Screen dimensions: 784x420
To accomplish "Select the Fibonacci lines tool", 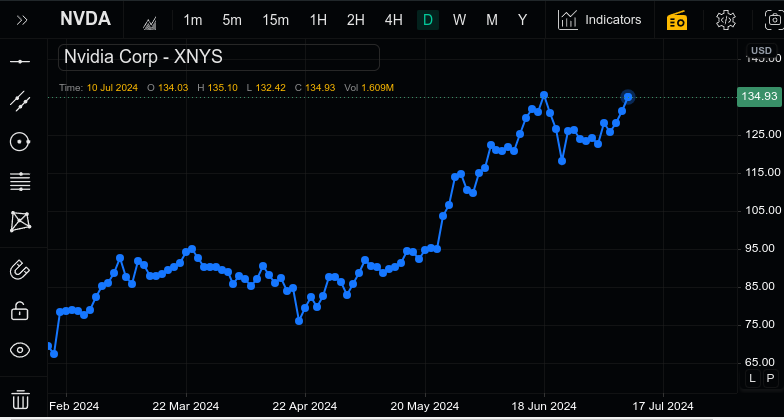I will [x=20, y=182].
